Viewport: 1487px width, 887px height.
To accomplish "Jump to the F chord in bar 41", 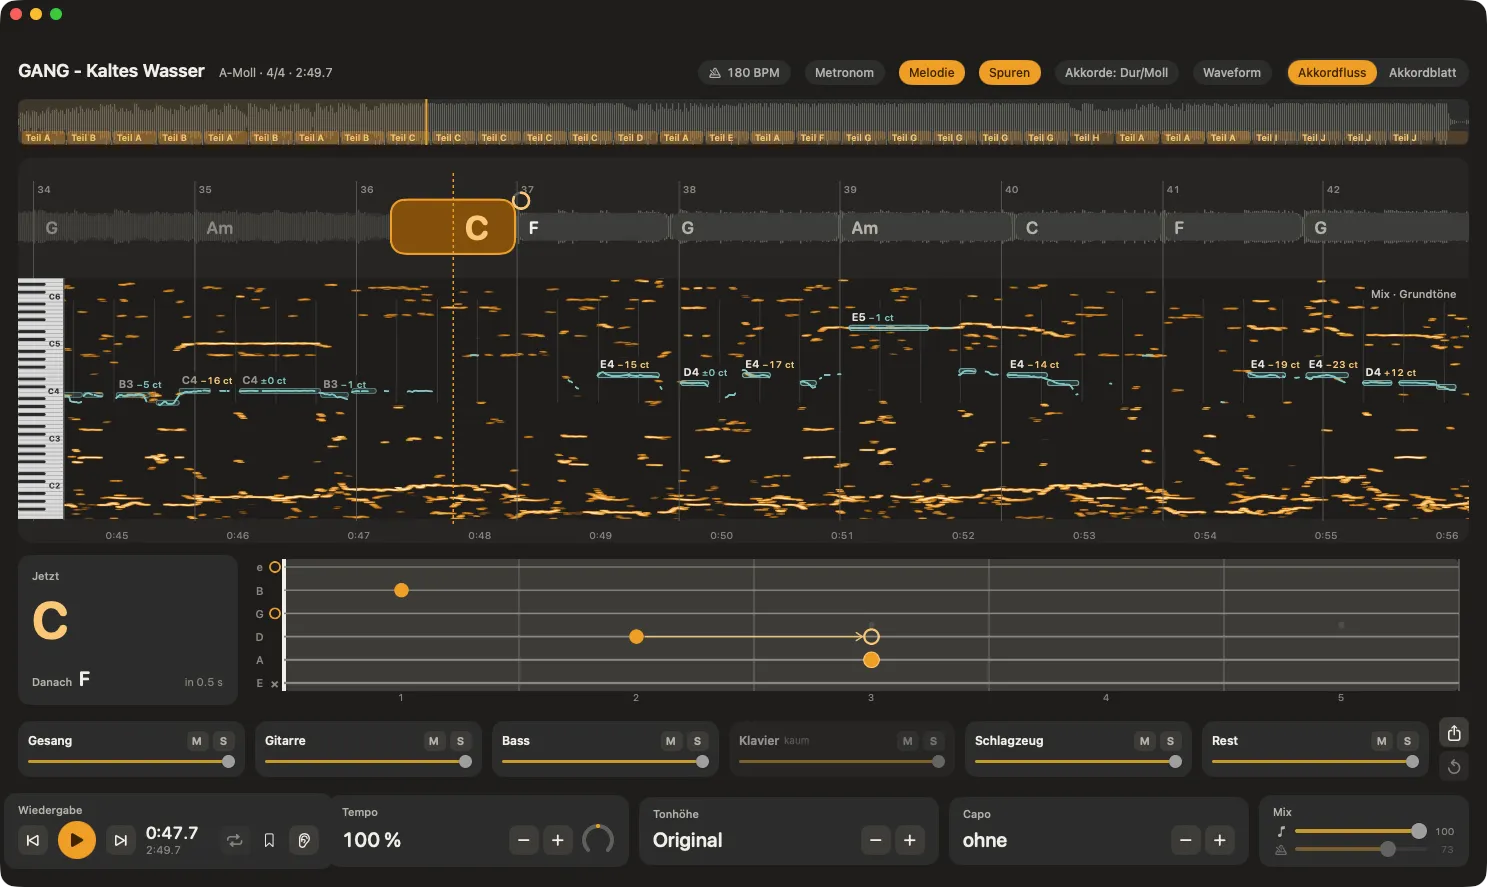I will [1233, 228].
